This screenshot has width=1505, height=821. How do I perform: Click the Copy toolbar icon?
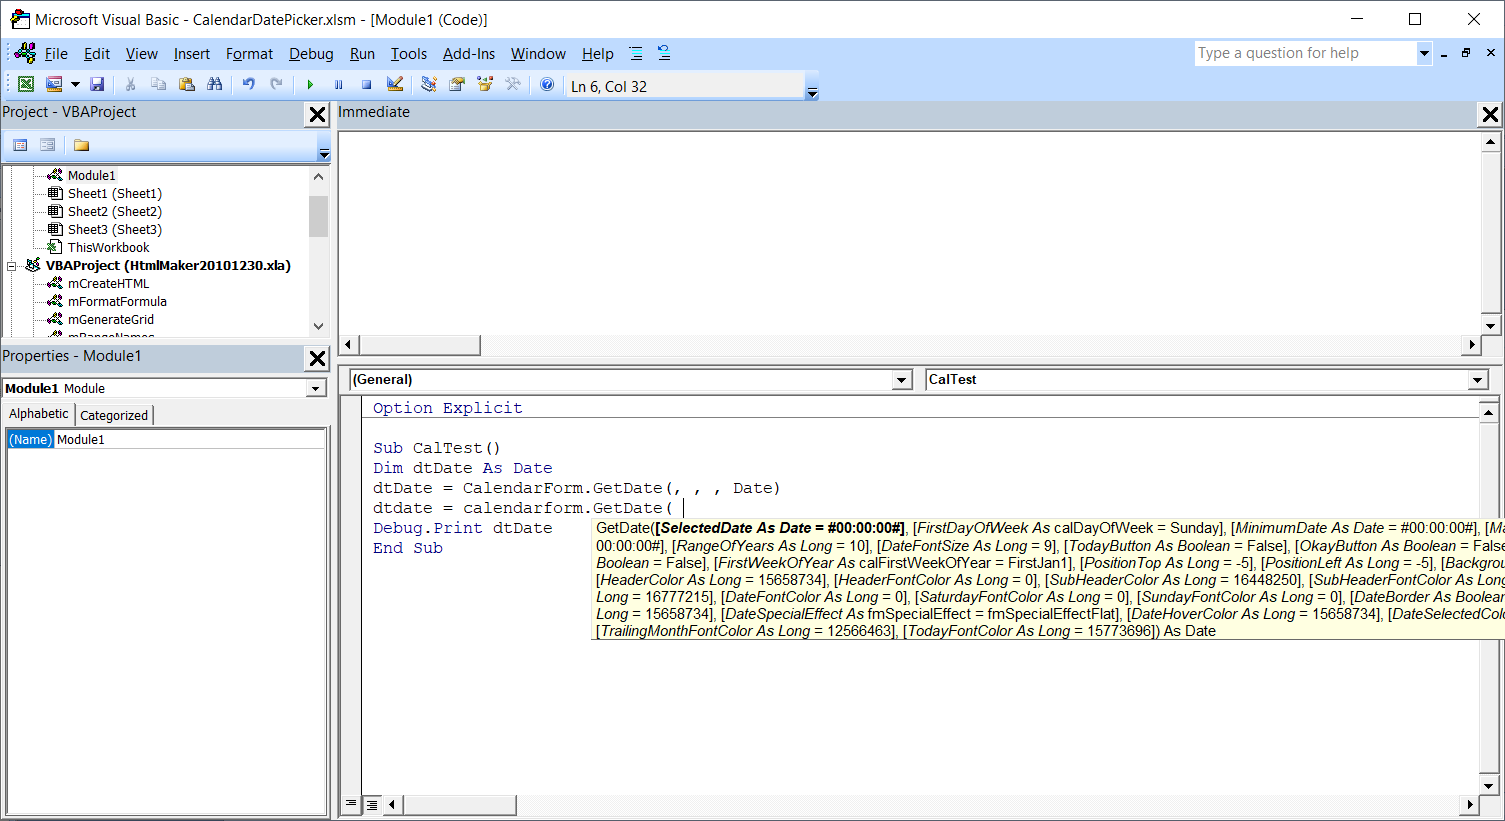coord(158,85)
